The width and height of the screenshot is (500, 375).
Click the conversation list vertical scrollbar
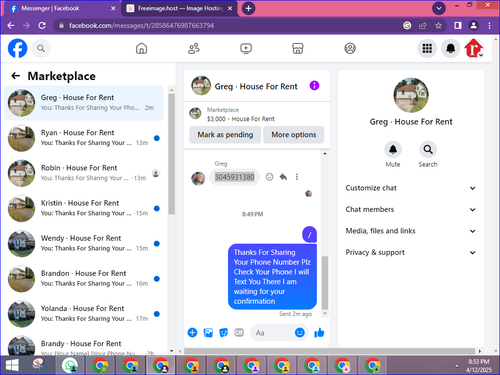(x=171, y=154)
